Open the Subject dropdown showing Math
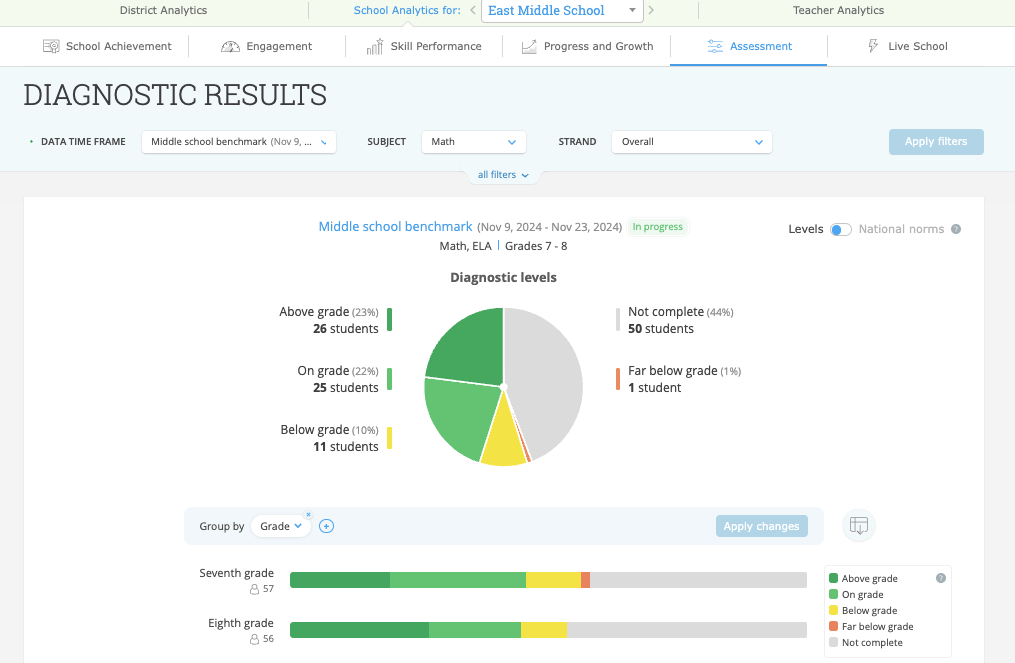The image size is (1015, 663). coord(473,141)
